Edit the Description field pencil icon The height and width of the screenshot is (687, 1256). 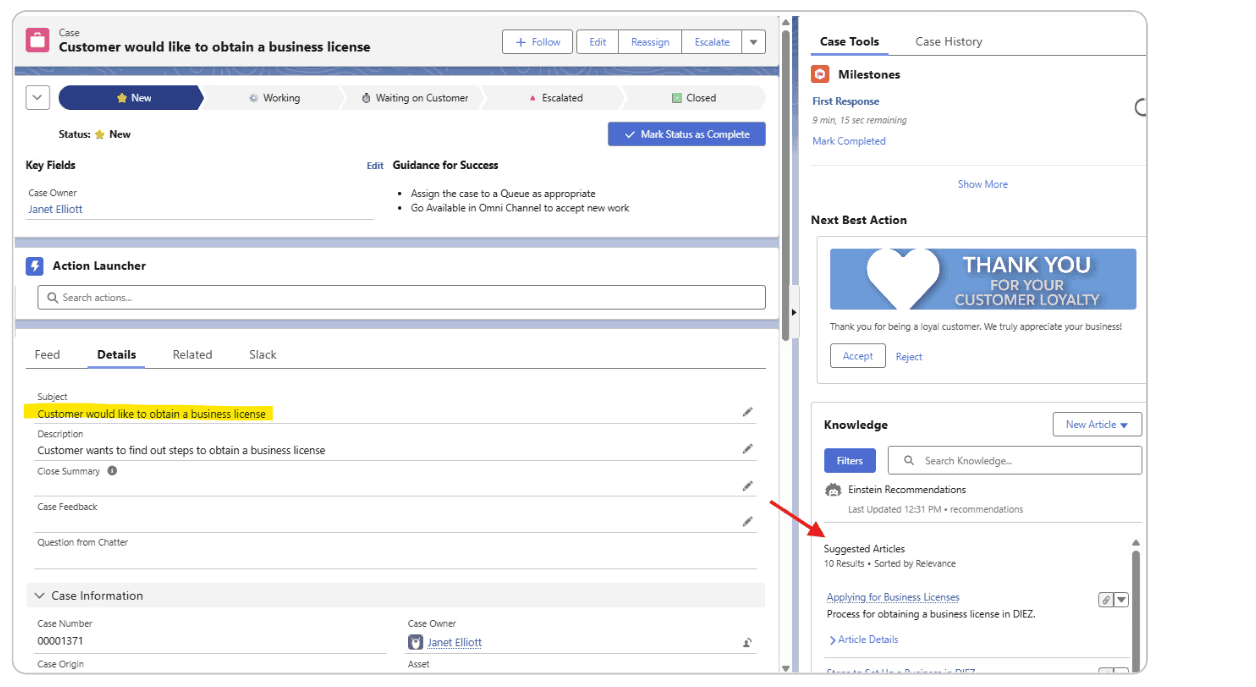pos(747,449)
